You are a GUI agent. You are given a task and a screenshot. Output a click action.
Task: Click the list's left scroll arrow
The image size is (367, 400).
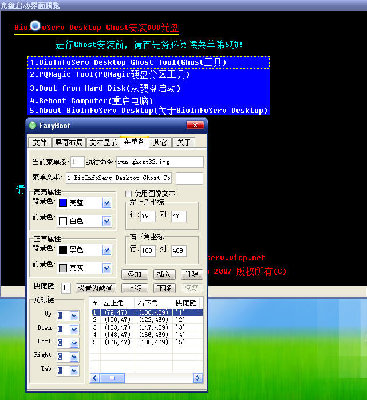pyautogui.click(x=95, y=378)
